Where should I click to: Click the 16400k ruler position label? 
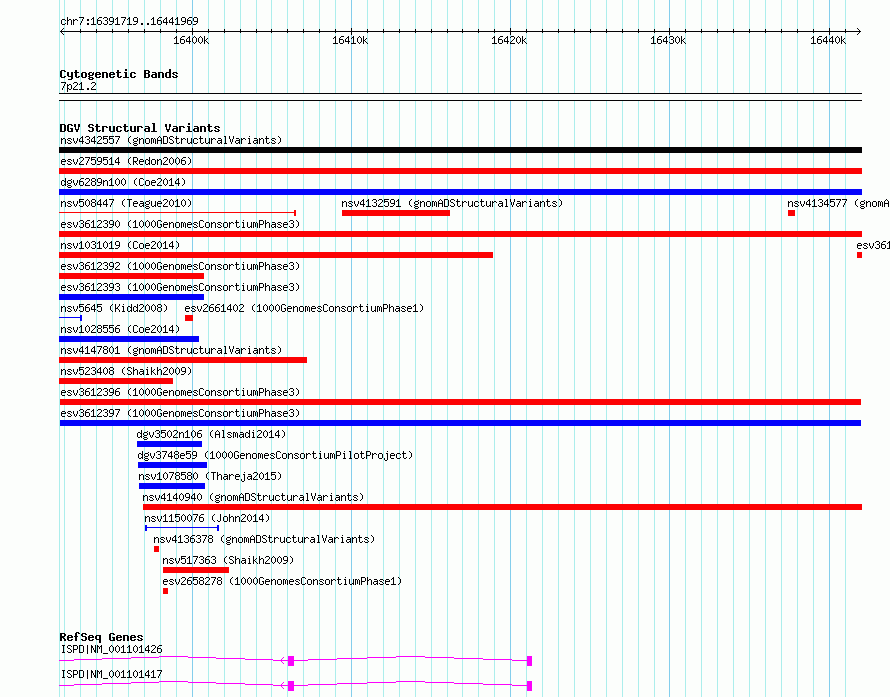pos(191,41)
